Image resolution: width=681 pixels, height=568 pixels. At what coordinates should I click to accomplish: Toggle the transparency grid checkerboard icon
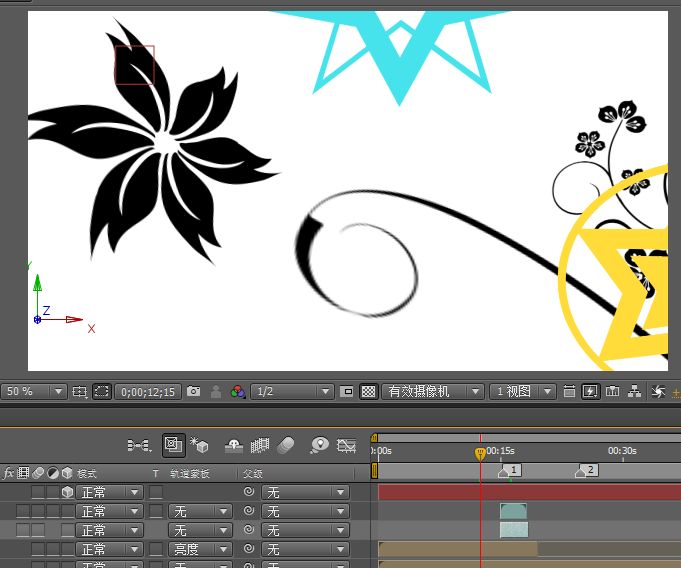(368, 392)
